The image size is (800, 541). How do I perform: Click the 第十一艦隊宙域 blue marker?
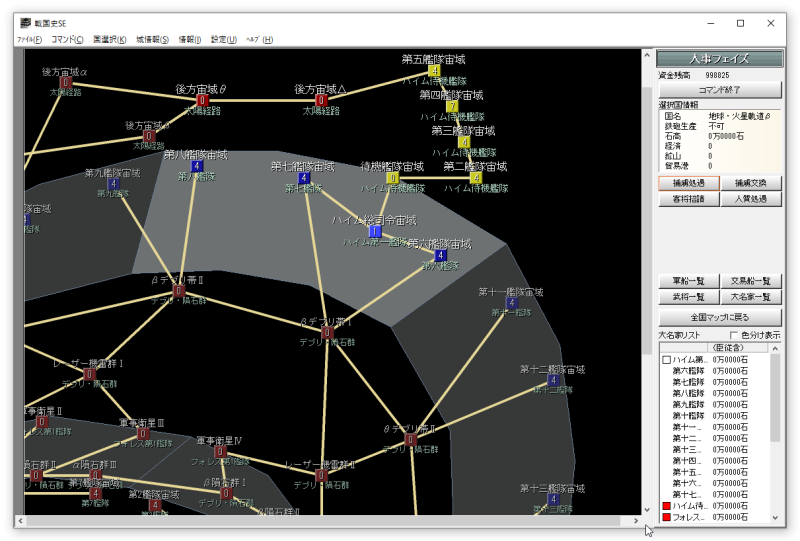click(x=512, y=303)
